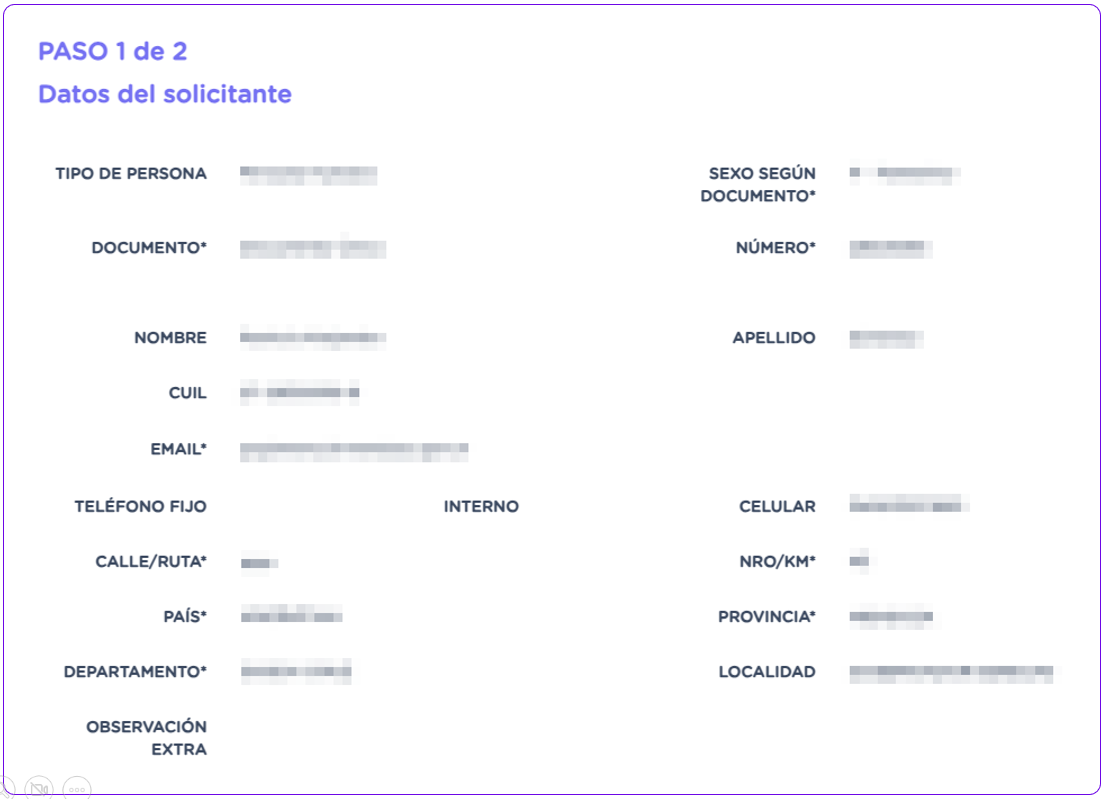
Task: Click the Nombre field value
Action: 312,338
